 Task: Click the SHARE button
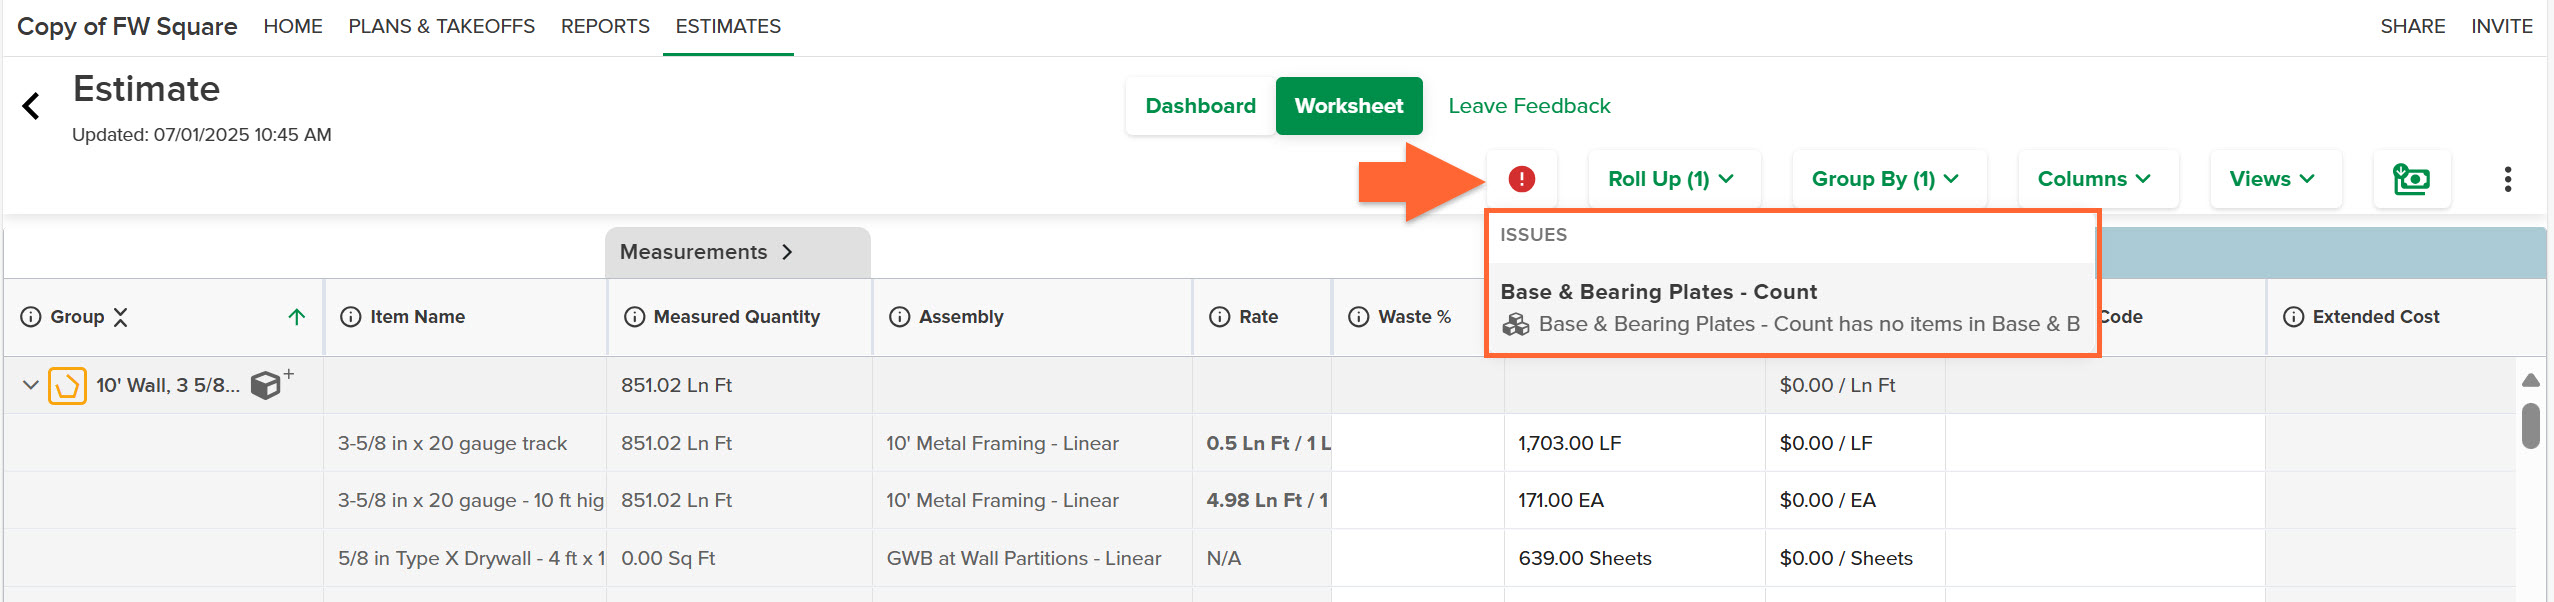[2412, 26]
